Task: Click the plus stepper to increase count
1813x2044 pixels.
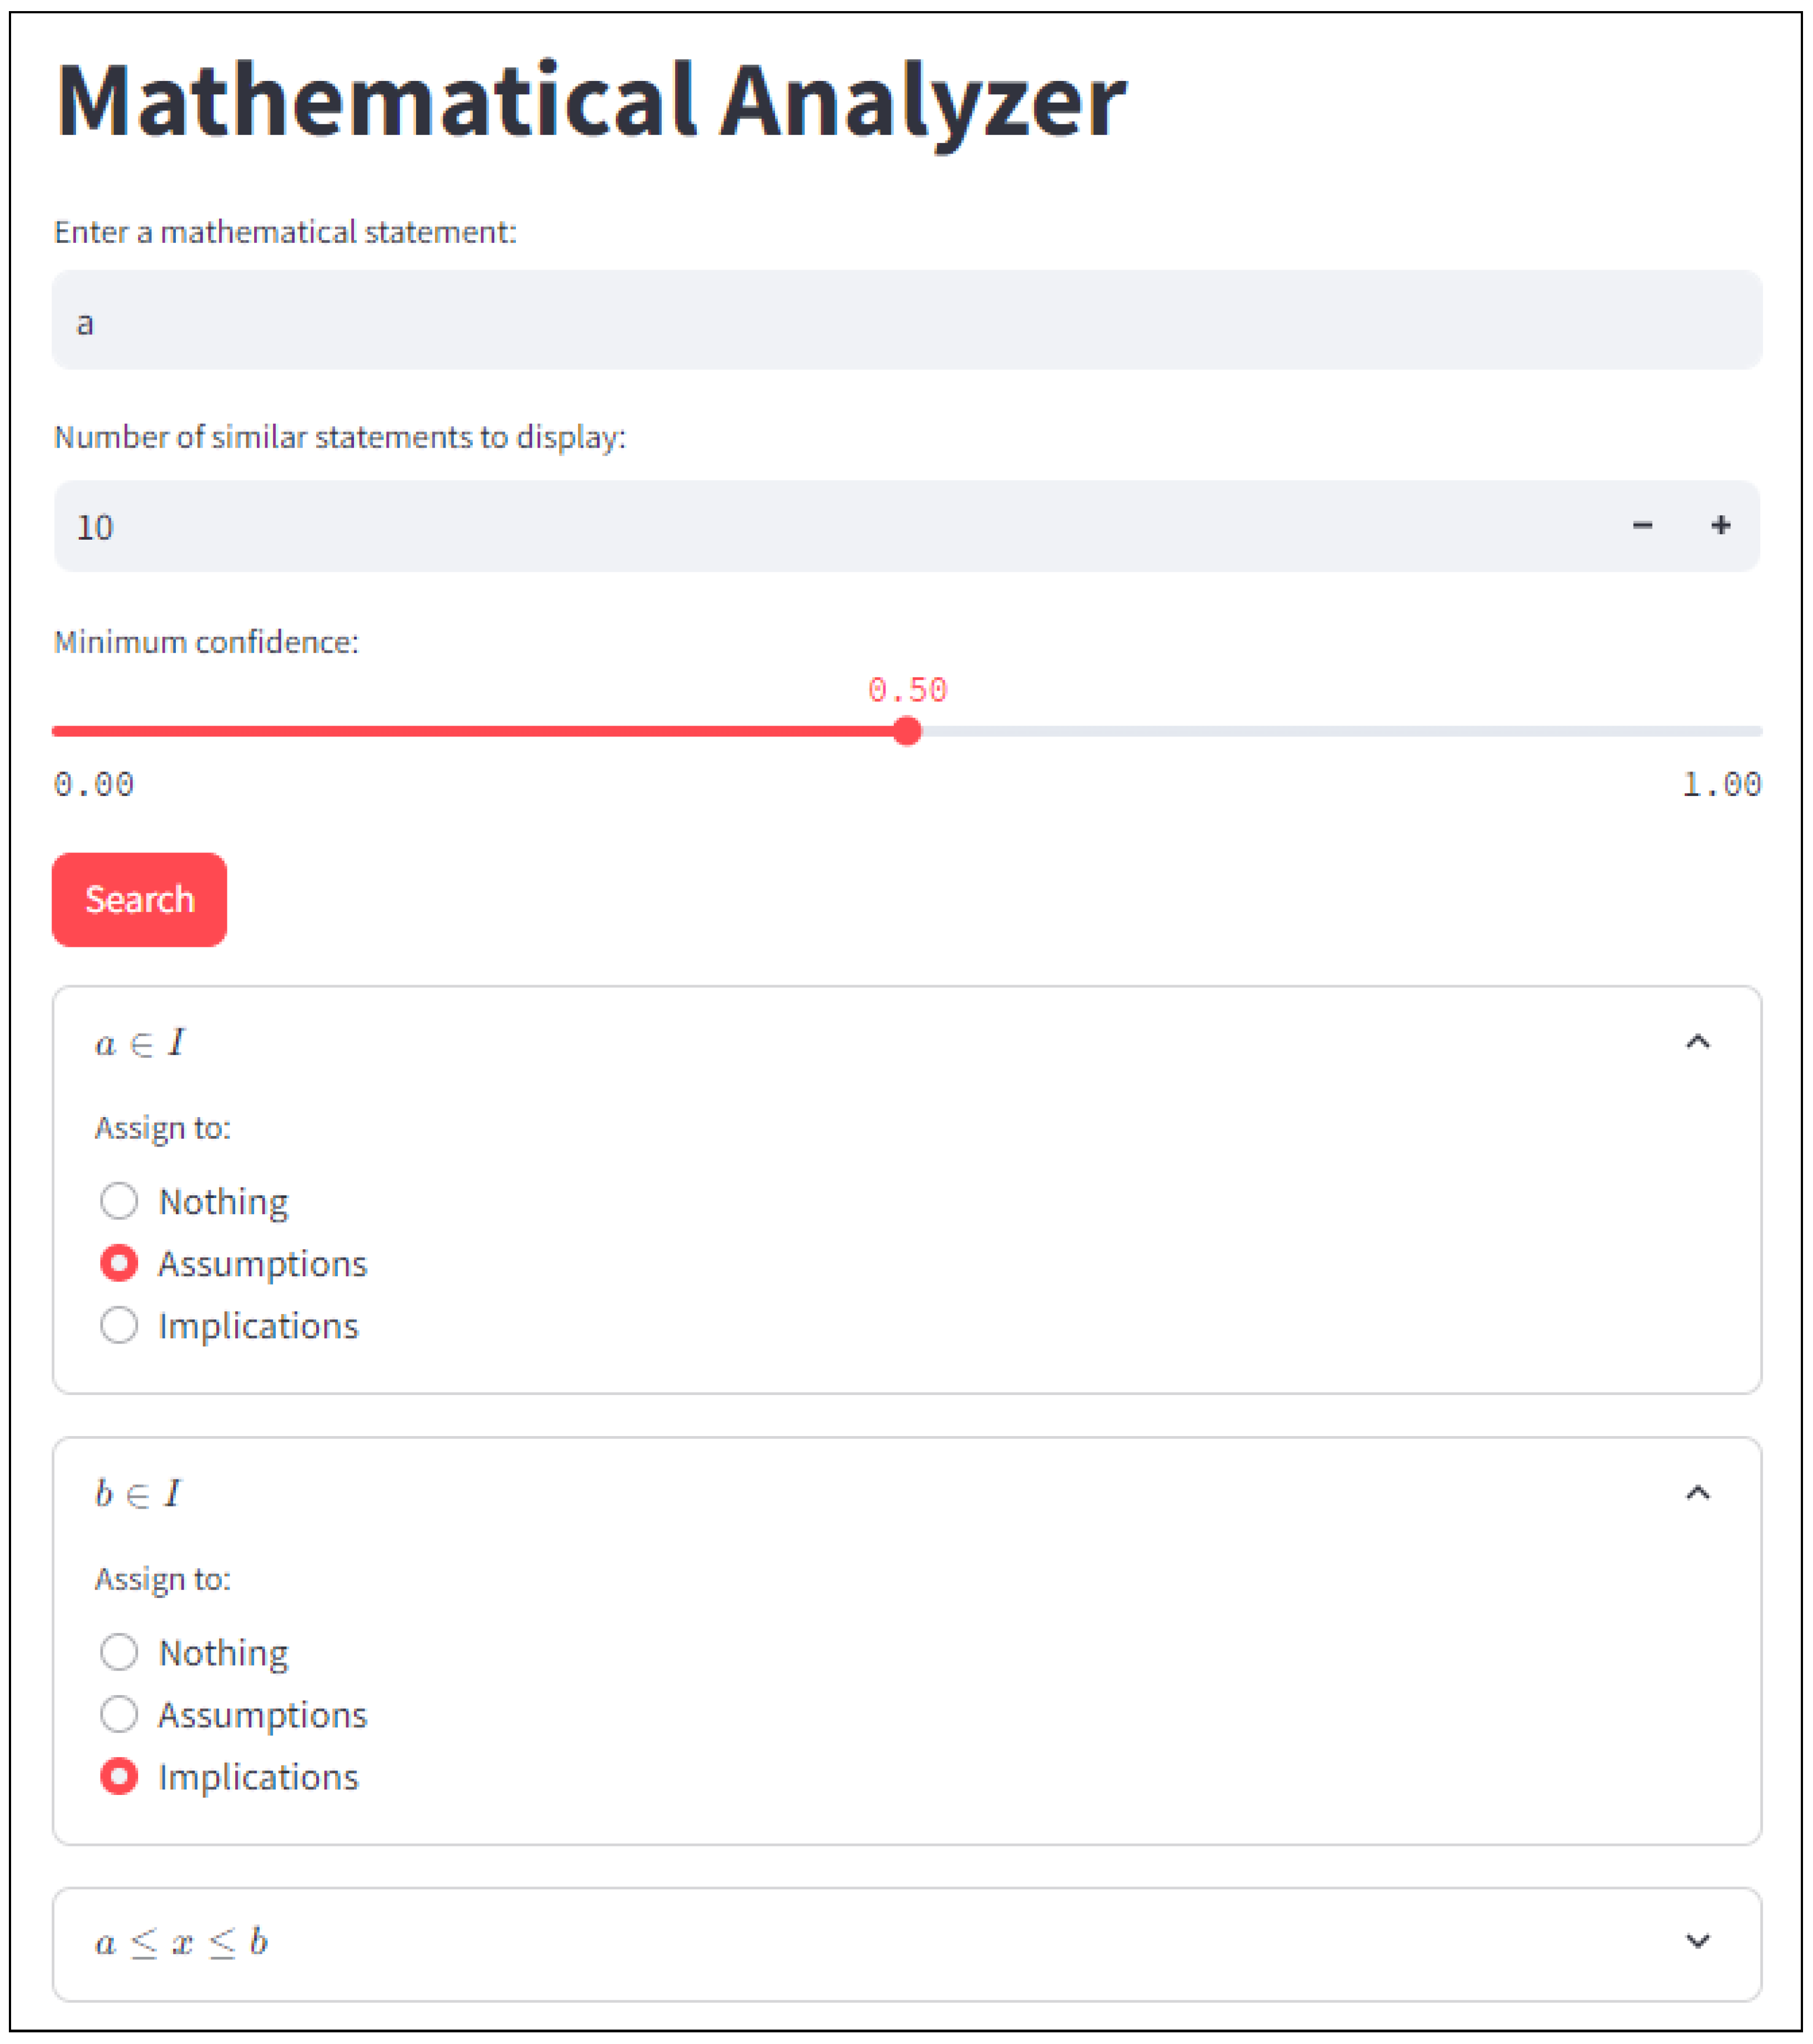Action: tap(1720, 526)
